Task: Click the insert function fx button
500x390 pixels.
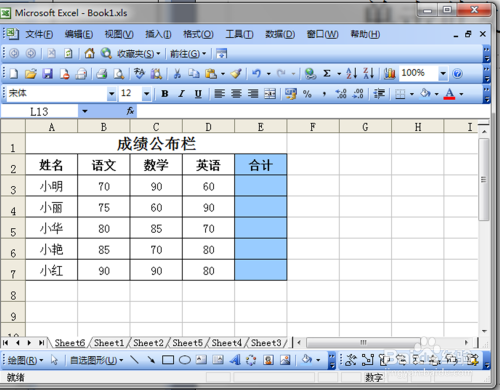Action: tap(130, 111)
